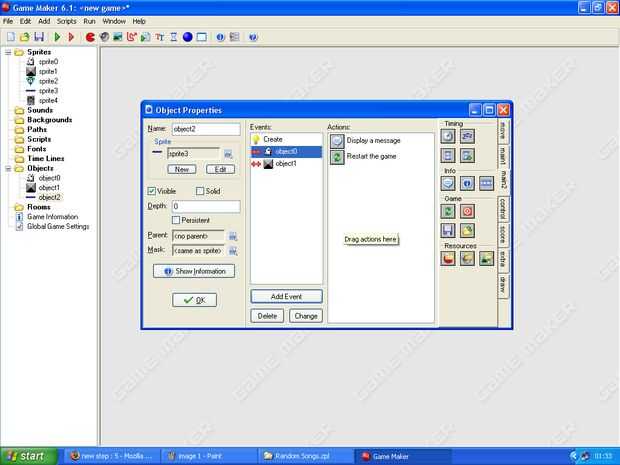Screen dimensions: 620x465
Task: Switch to the score actions tab
Action: pos(503,234)
